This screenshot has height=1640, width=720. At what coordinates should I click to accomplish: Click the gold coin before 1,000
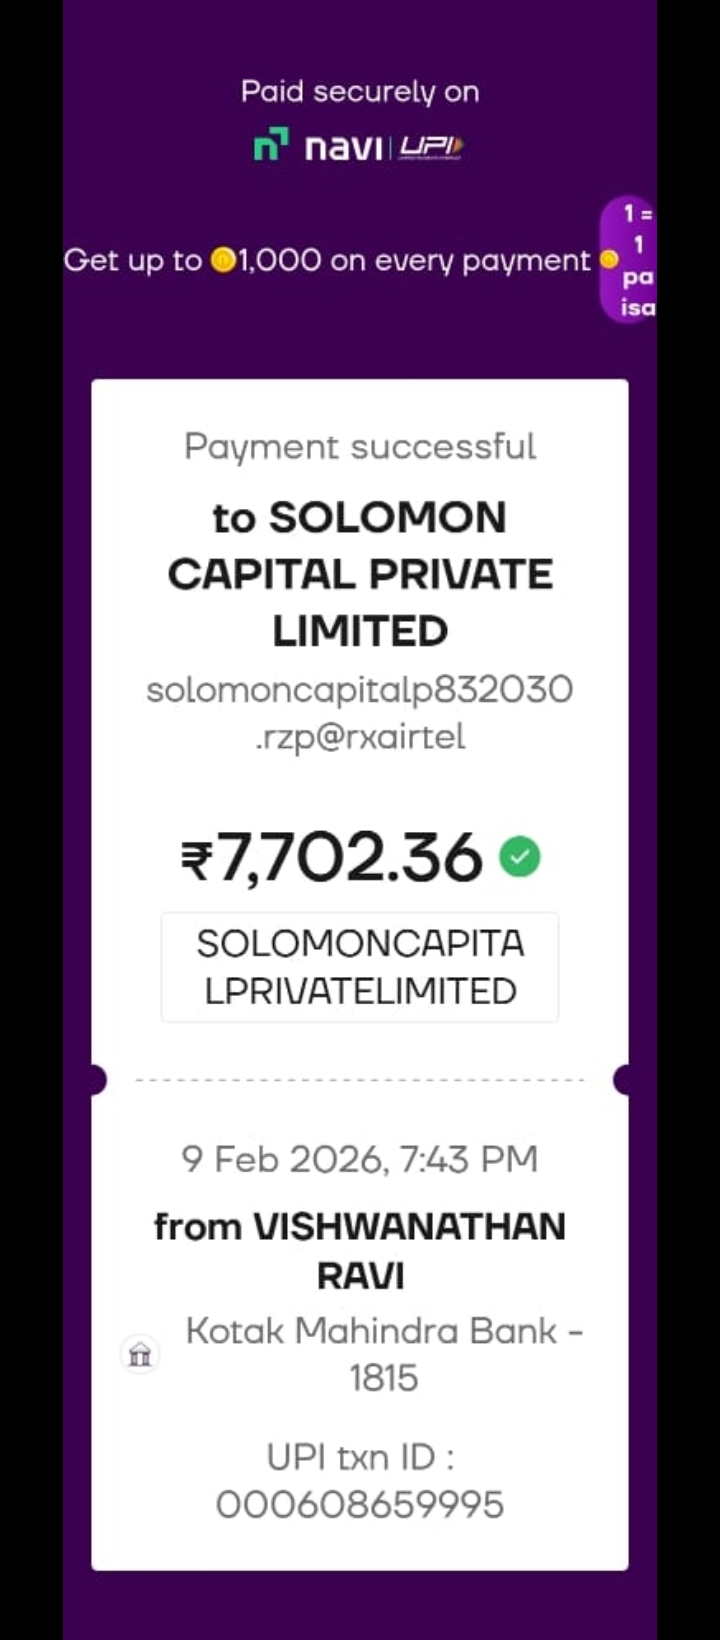click(222, 261)
